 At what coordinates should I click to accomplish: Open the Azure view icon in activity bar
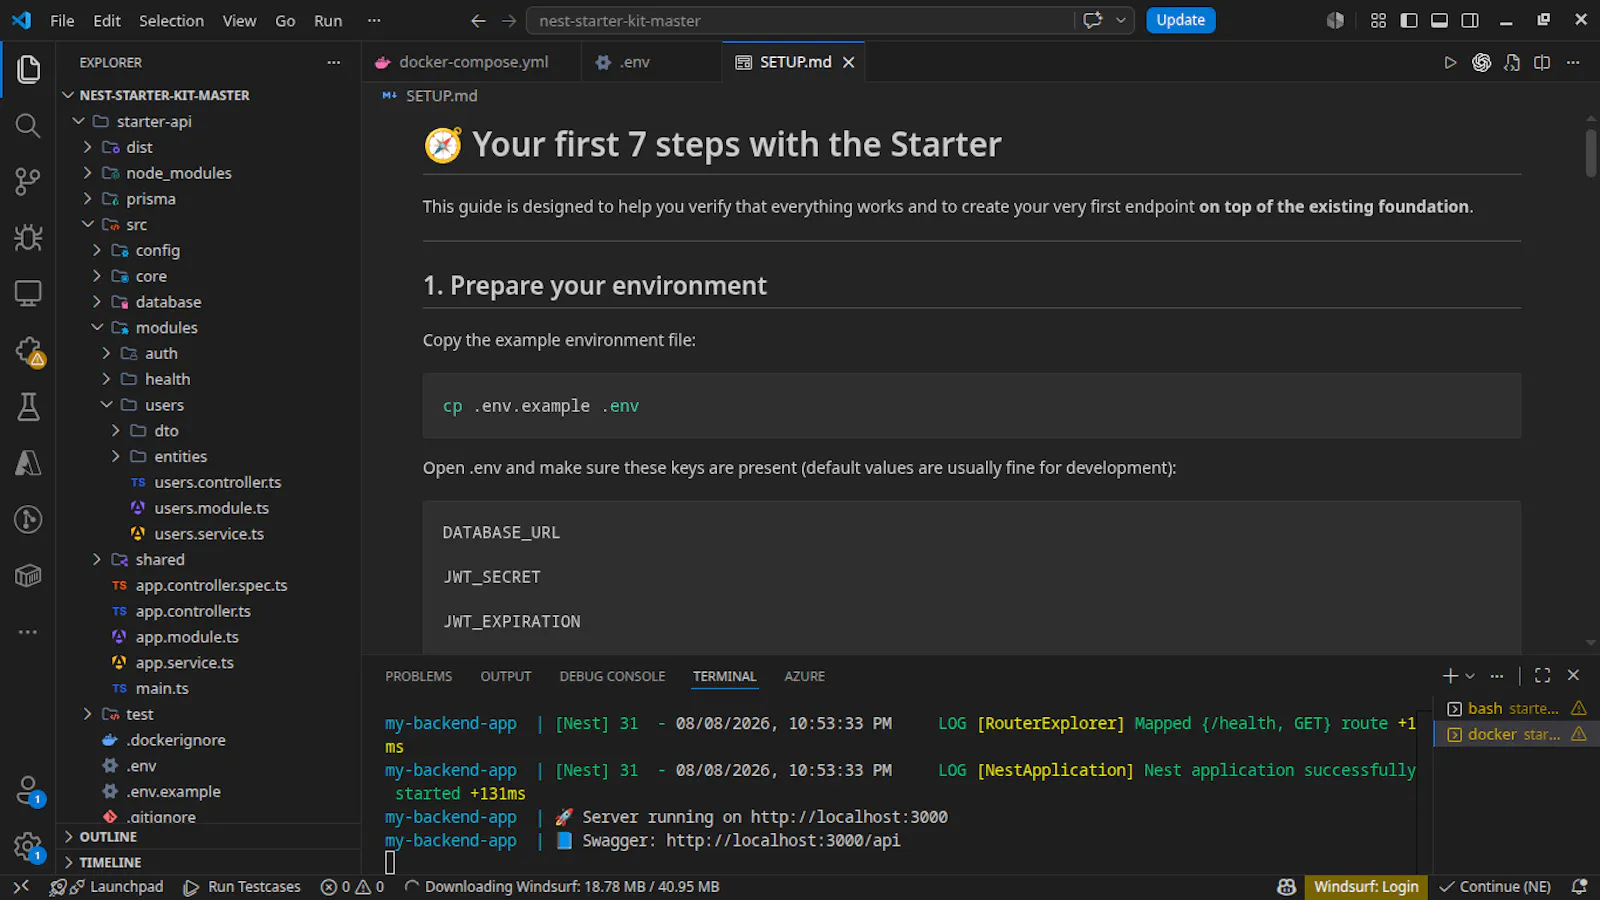tap(28, 463)
